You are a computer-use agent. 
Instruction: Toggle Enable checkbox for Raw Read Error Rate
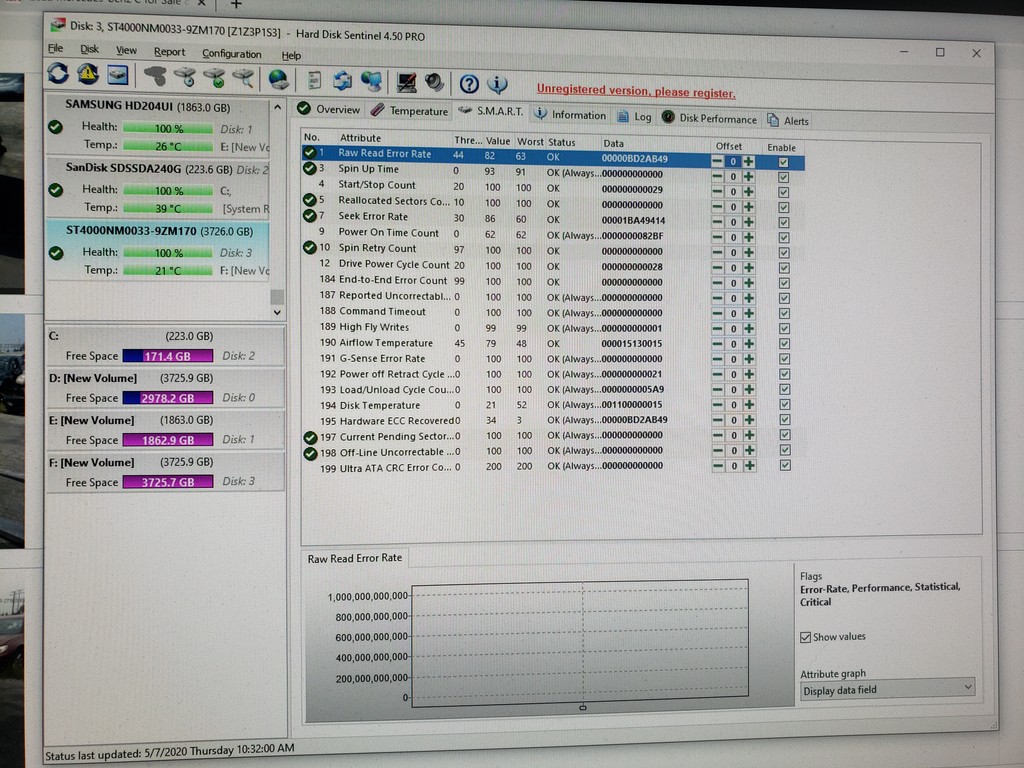[783, 162]
